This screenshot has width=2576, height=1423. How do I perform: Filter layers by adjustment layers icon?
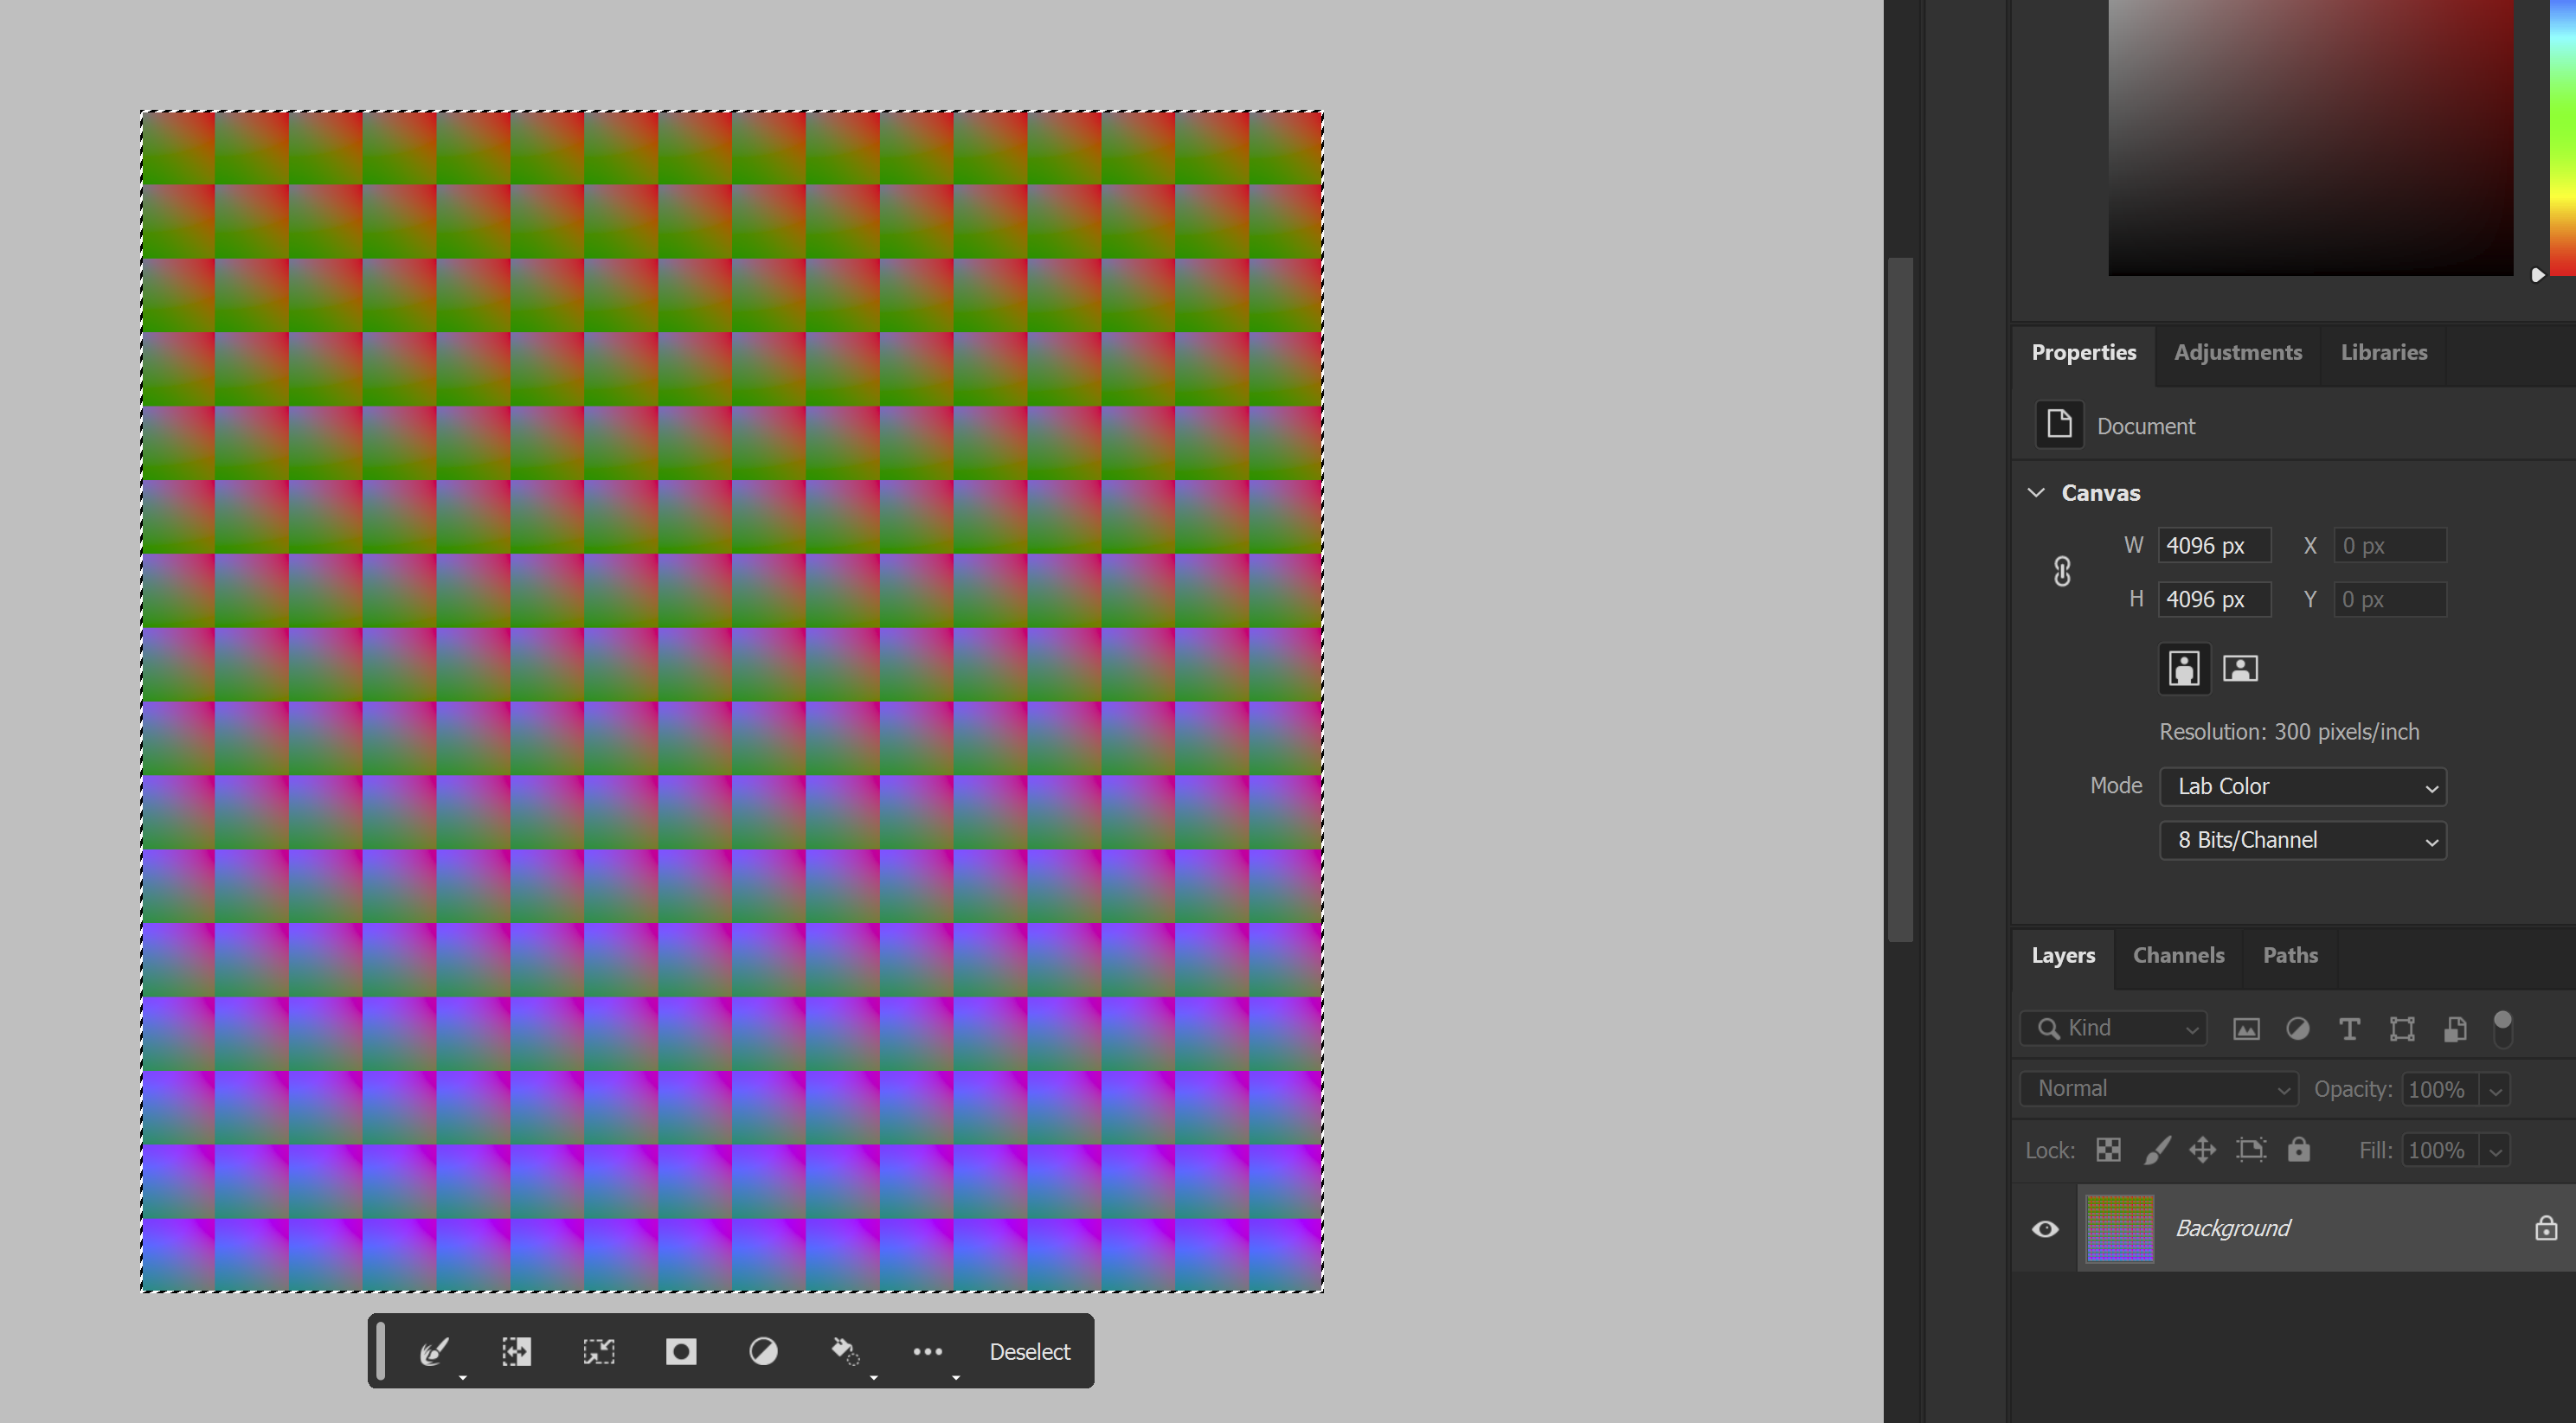pos(2297,1028)
